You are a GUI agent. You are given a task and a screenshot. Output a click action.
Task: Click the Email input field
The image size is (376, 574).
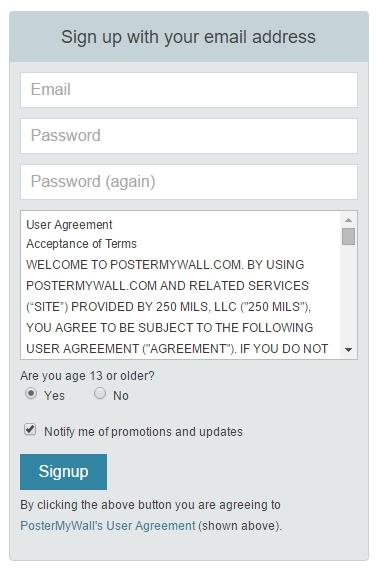[x=189, y=90]
